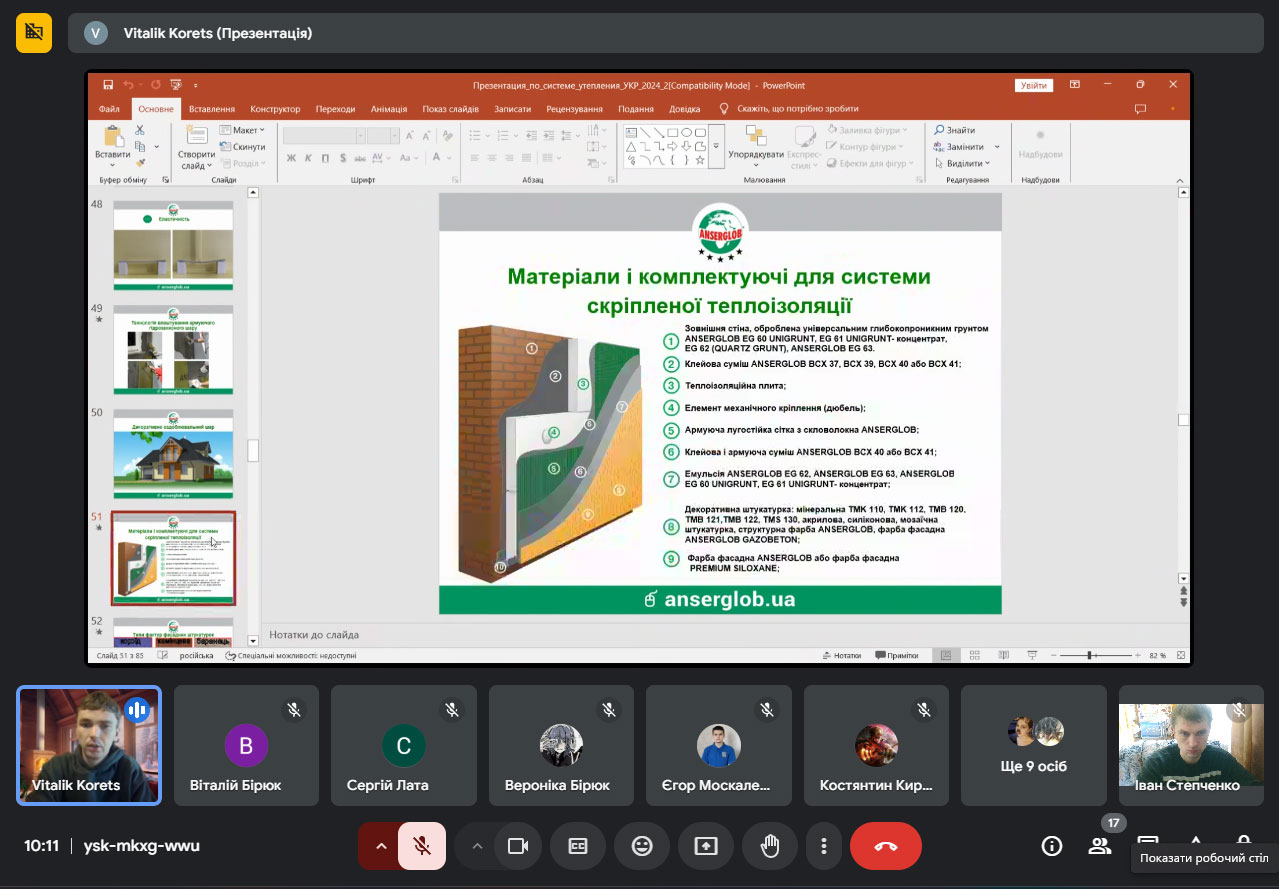The image size is (1279, 889).
Task: Click the Скинути reset button
Action: click(x=241, y=146)
